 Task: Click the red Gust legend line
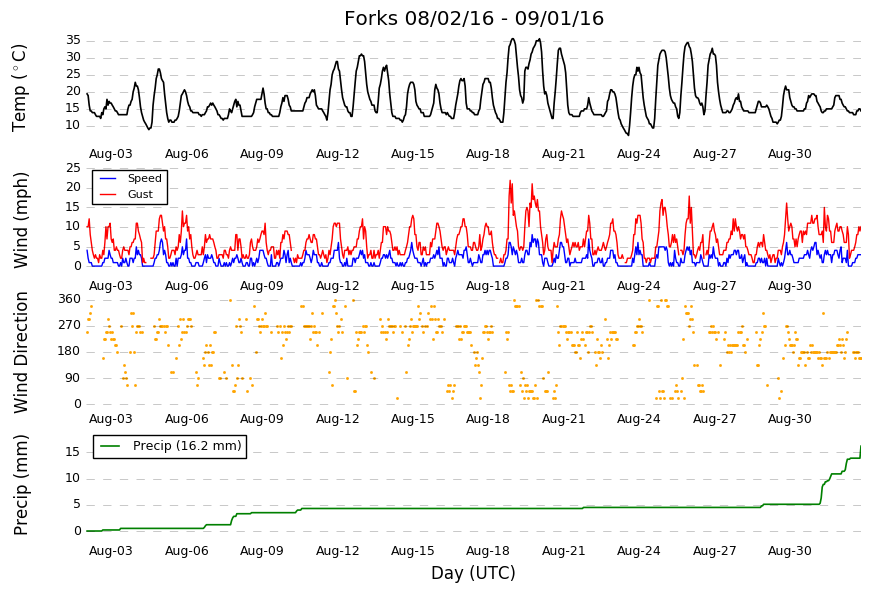(x=108, y=194)
